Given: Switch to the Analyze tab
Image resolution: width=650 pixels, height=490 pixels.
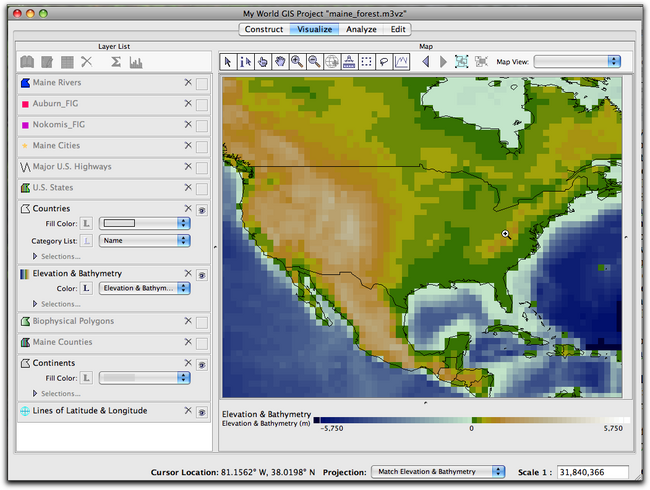Looking at the screenshot, I should pos(361,29).
